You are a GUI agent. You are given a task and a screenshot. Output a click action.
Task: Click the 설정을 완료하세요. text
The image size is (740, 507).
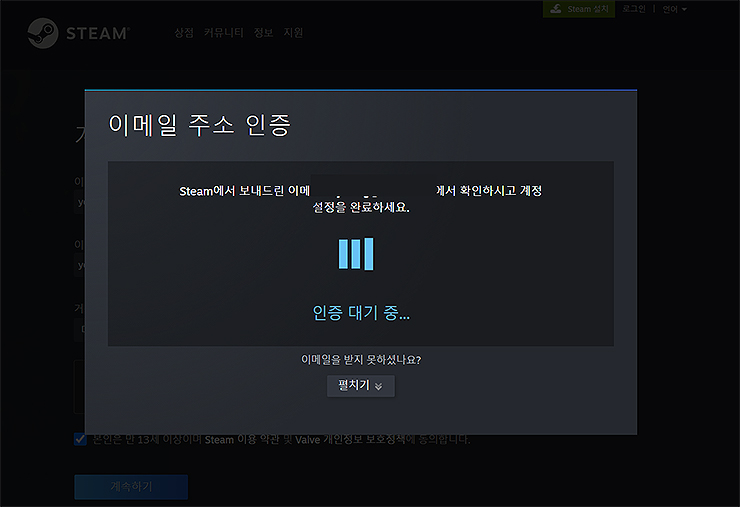pos(361,207)
